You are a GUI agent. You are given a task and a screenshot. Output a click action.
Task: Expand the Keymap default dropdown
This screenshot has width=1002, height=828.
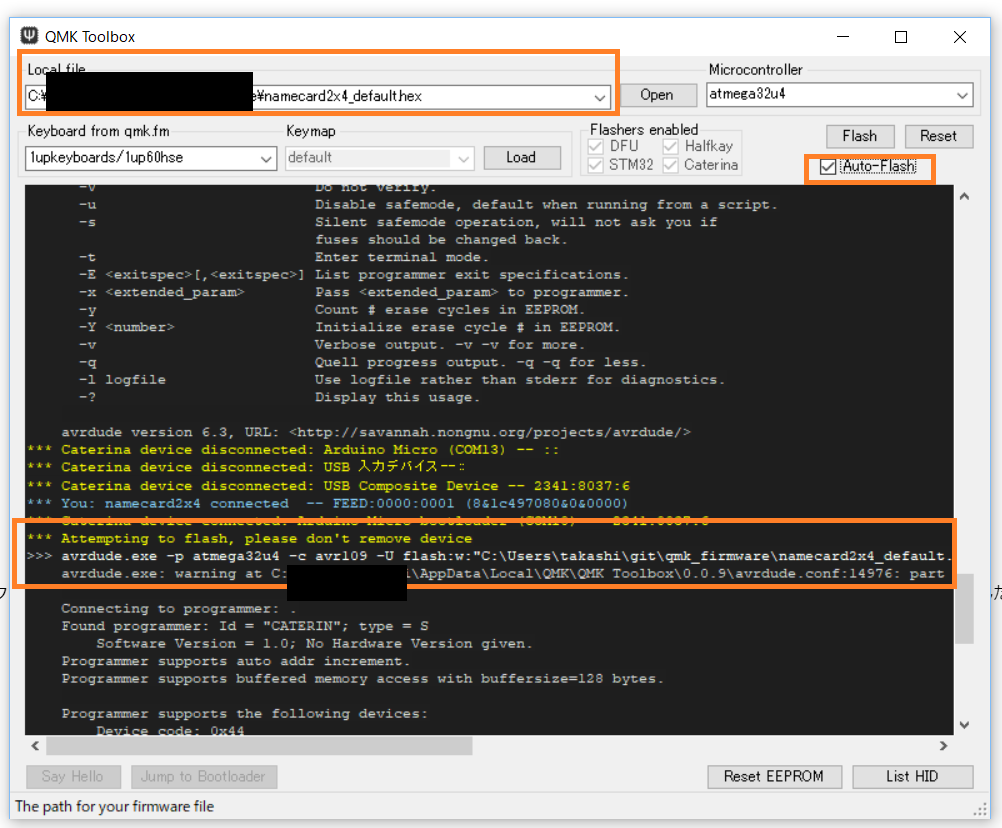[464, 158]
